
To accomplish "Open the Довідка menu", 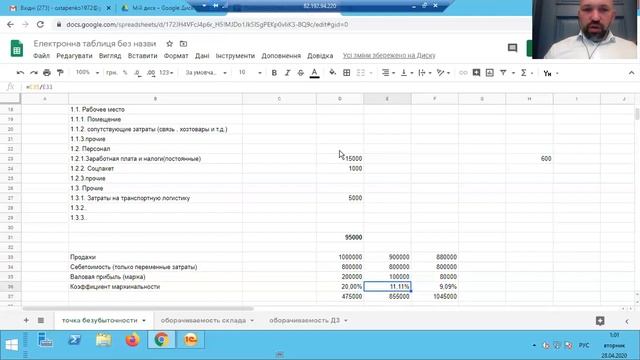I will pyautogui.click(x=320, y=56).
